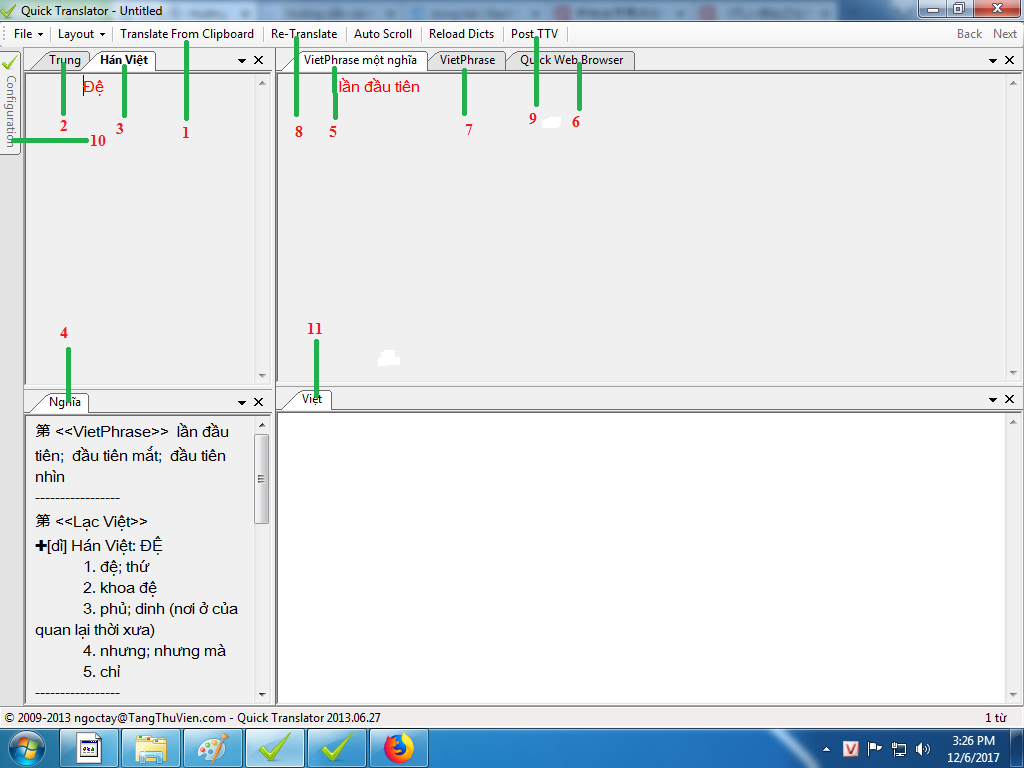Open the Nghĩa panel dropdown arrow
The image size is (1024, 768).
[242, 402]
